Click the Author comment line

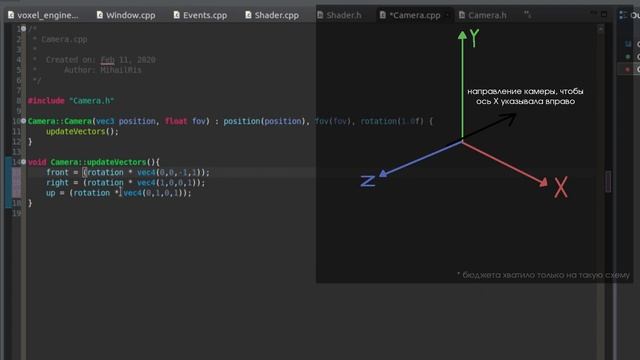point(102,70)
